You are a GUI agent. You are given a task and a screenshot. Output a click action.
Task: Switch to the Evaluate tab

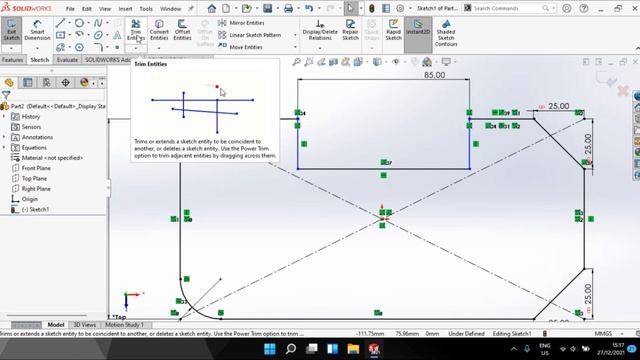coord(67,60)
